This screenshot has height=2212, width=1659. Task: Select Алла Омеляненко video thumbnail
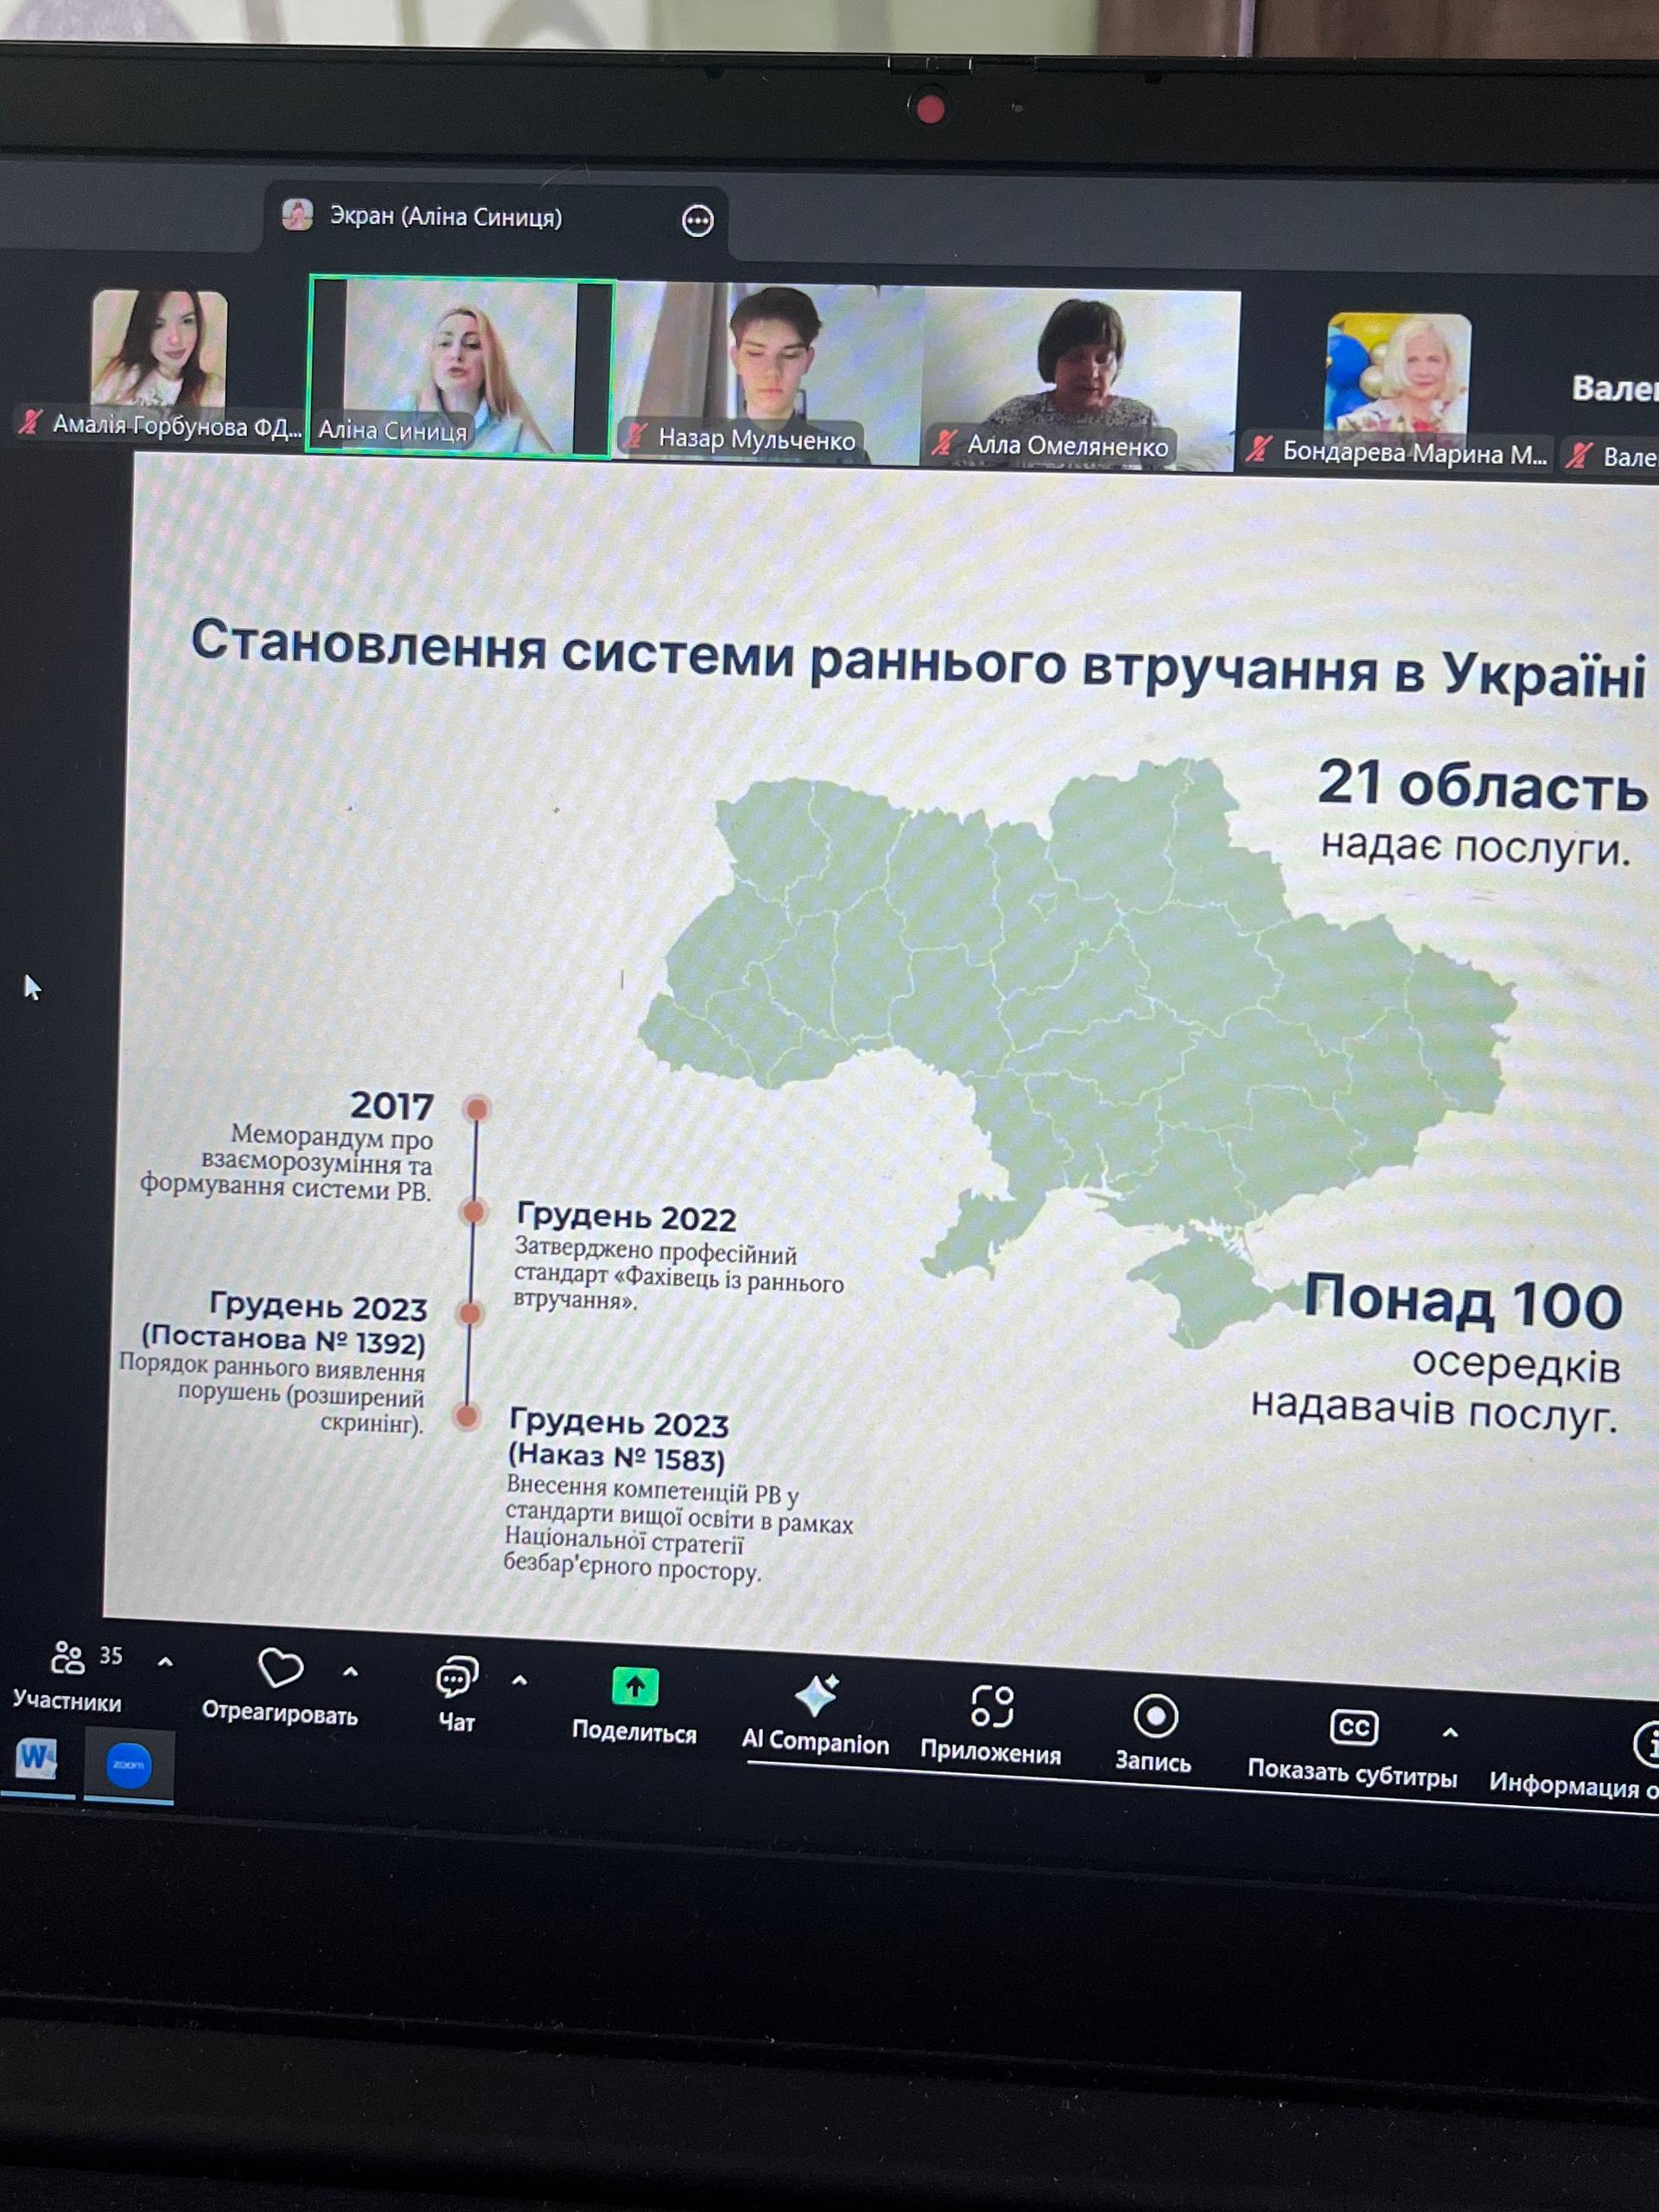point(1080,378)
